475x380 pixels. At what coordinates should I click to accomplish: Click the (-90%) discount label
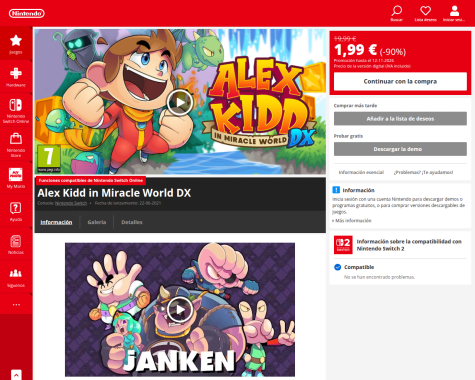click(x=393, y=52)
